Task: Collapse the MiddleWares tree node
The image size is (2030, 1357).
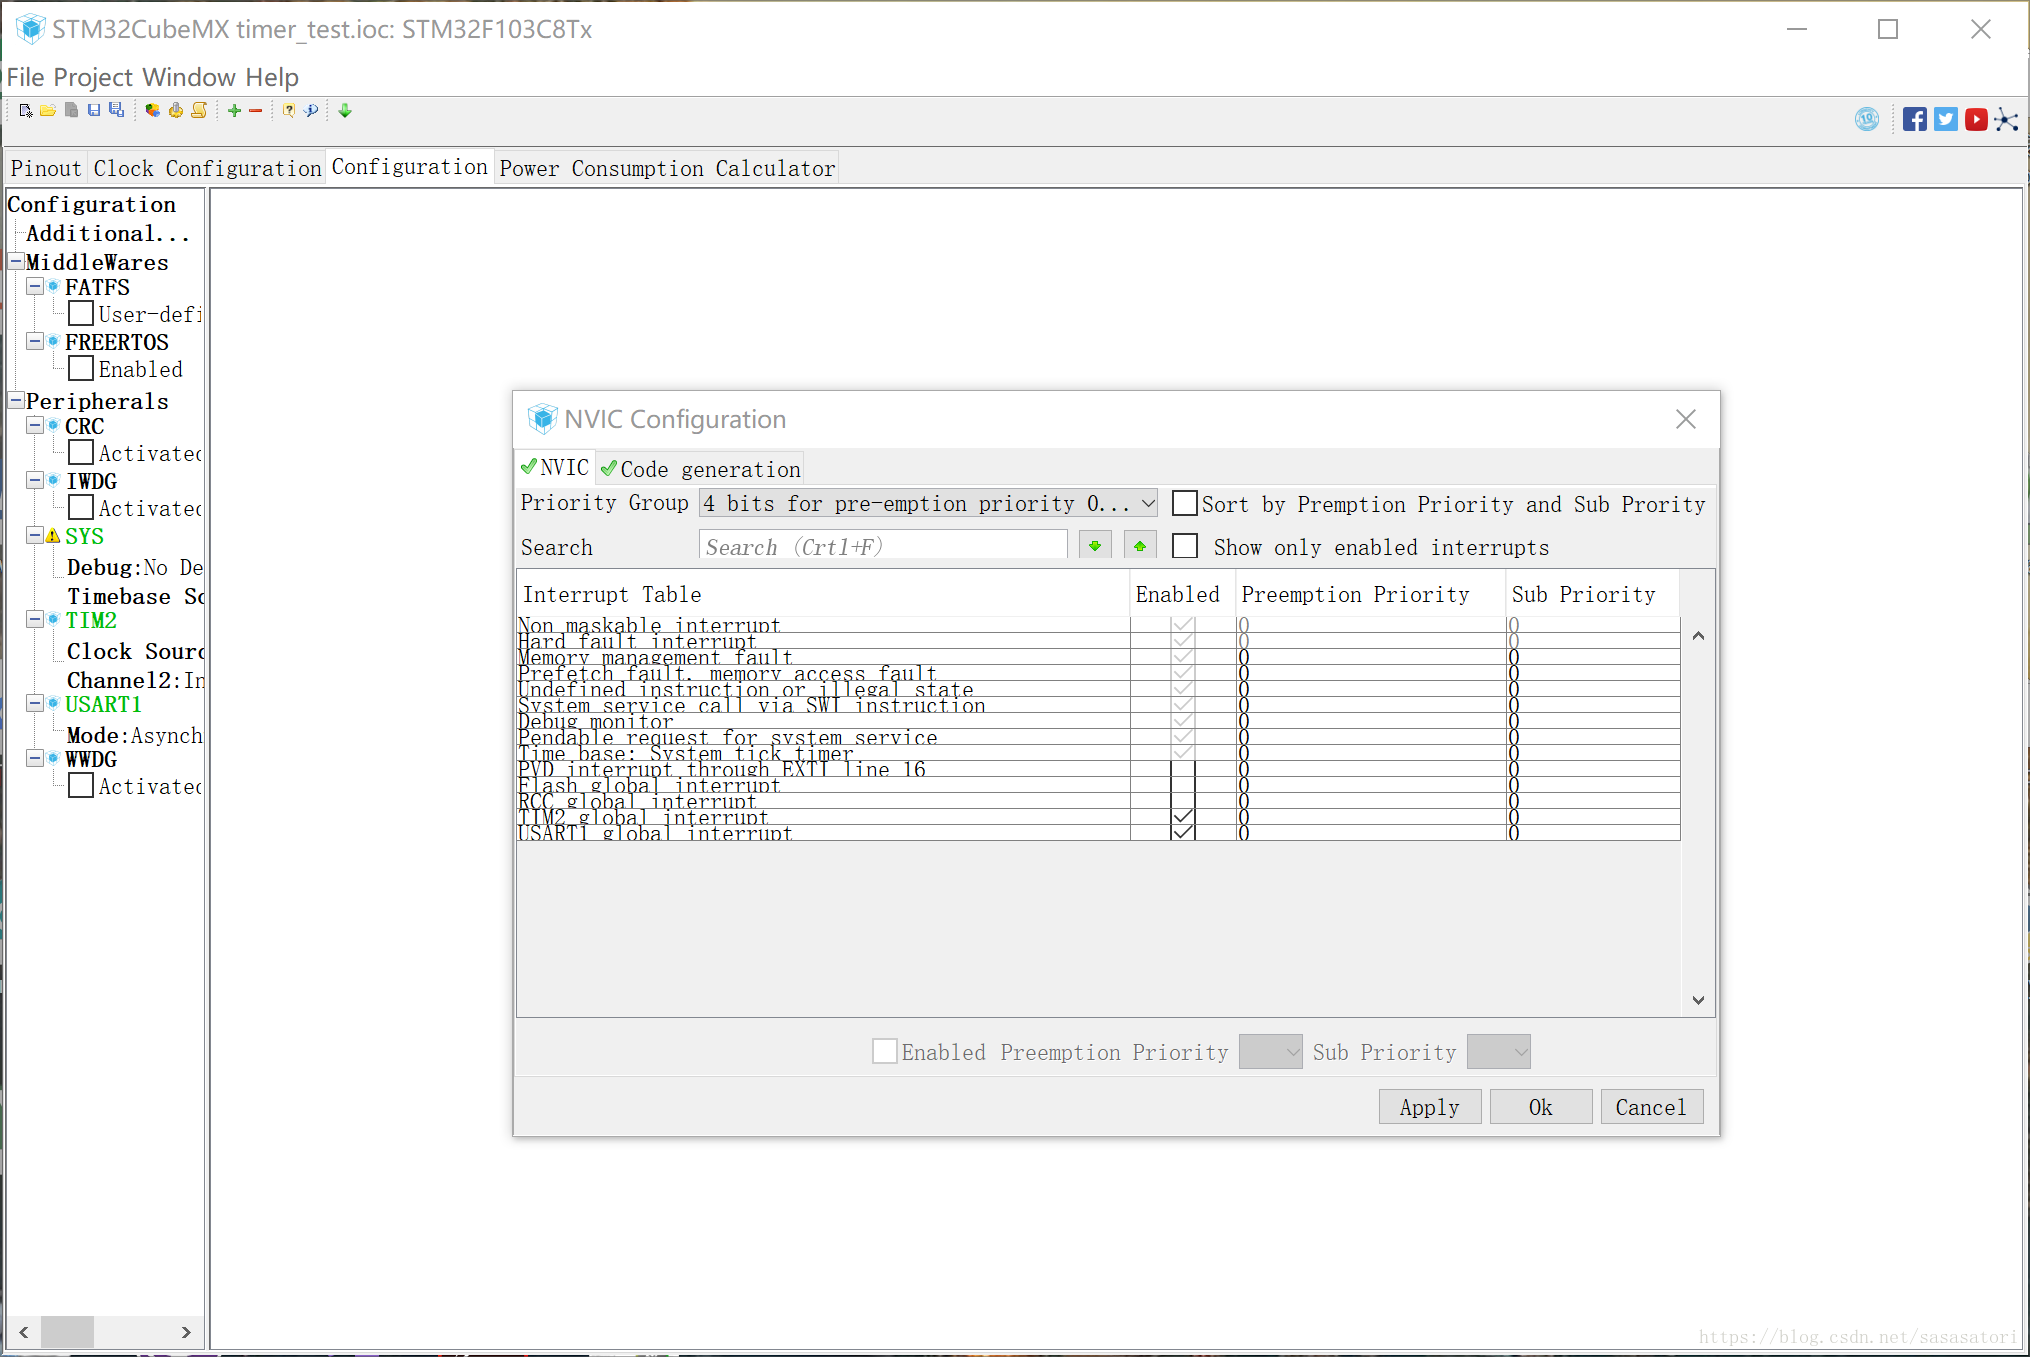Action: (16, 261)
